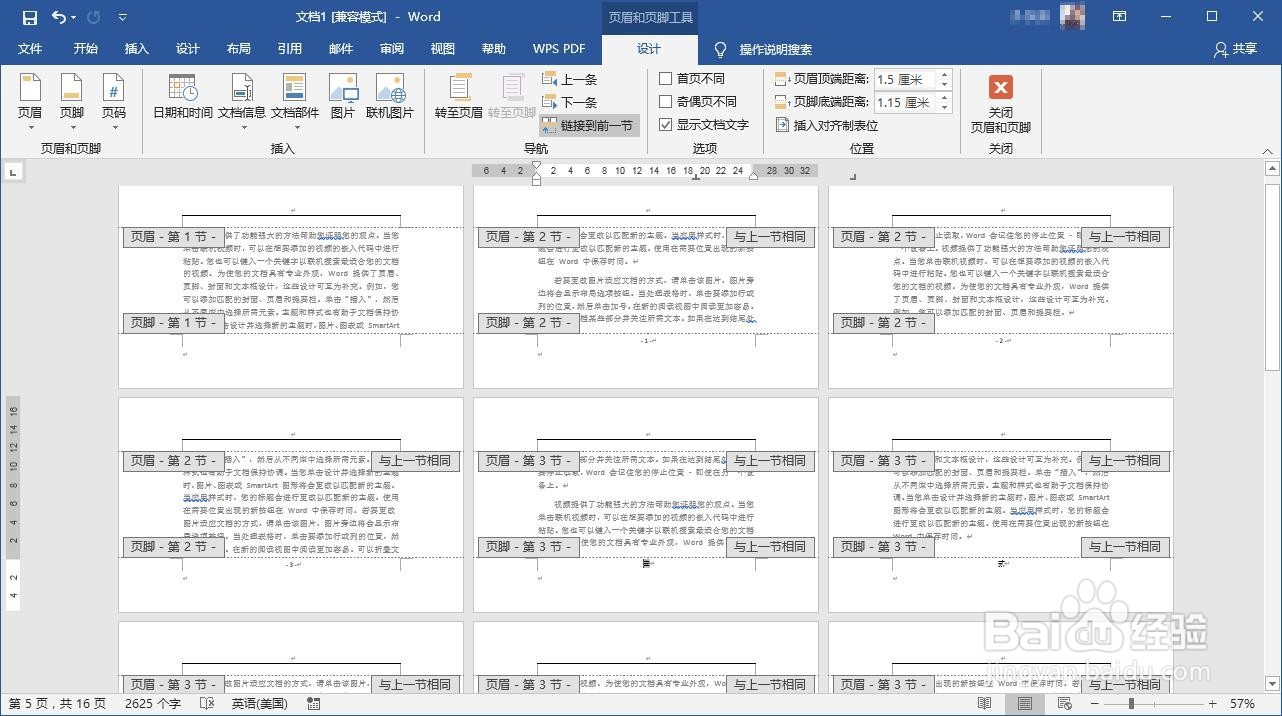Switch to the 插入 tab
This screenshot has width=1282, height=716.
137,49
